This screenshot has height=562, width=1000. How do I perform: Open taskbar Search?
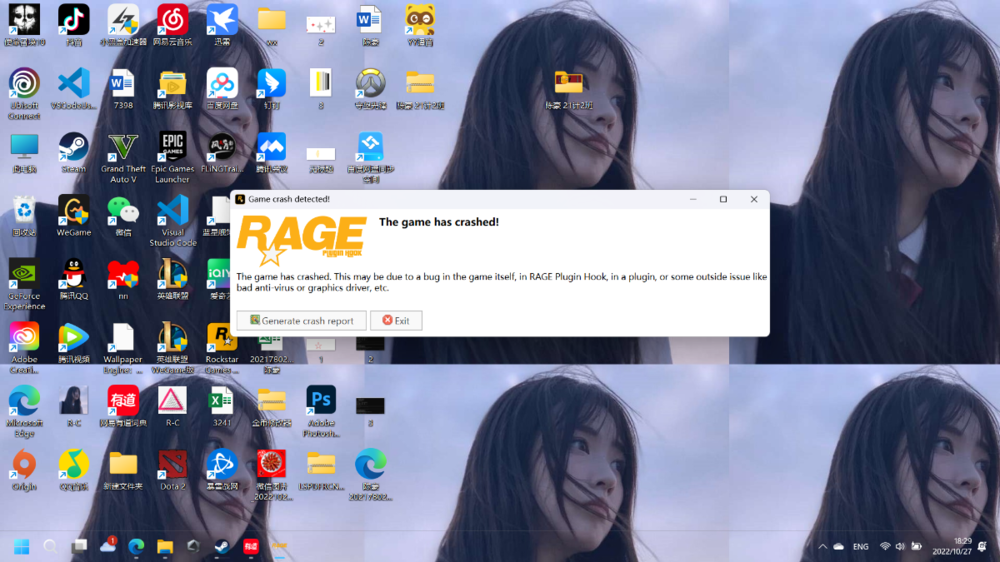[50, 547]
